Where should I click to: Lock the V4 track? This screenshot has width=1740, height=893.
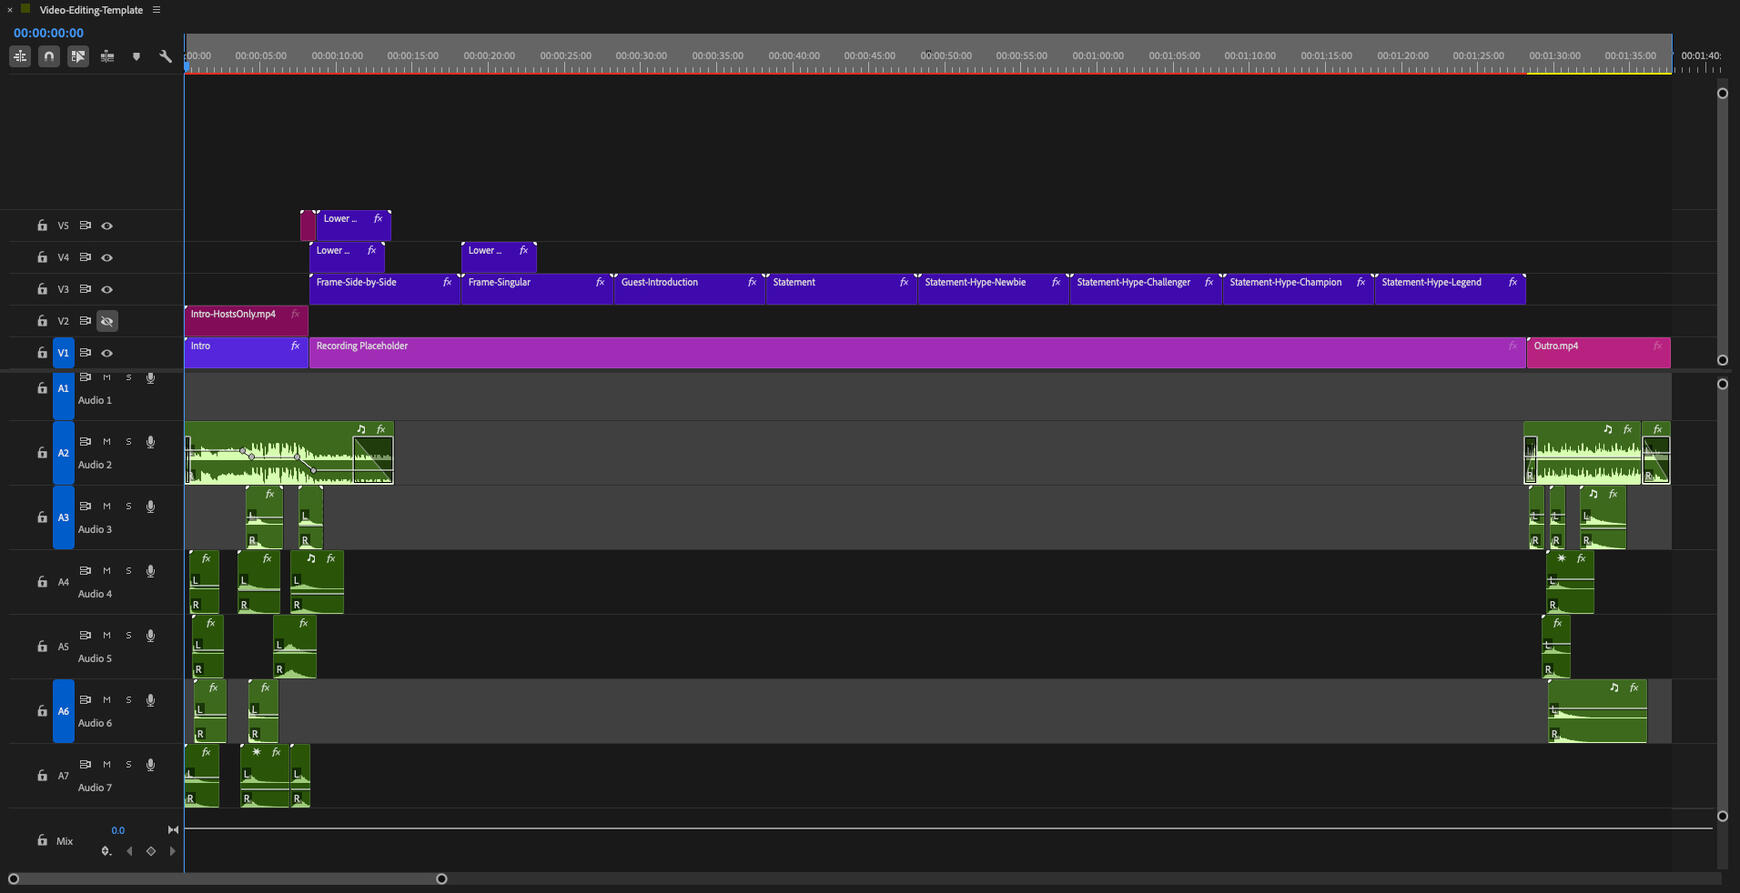[x=42, y=258]
